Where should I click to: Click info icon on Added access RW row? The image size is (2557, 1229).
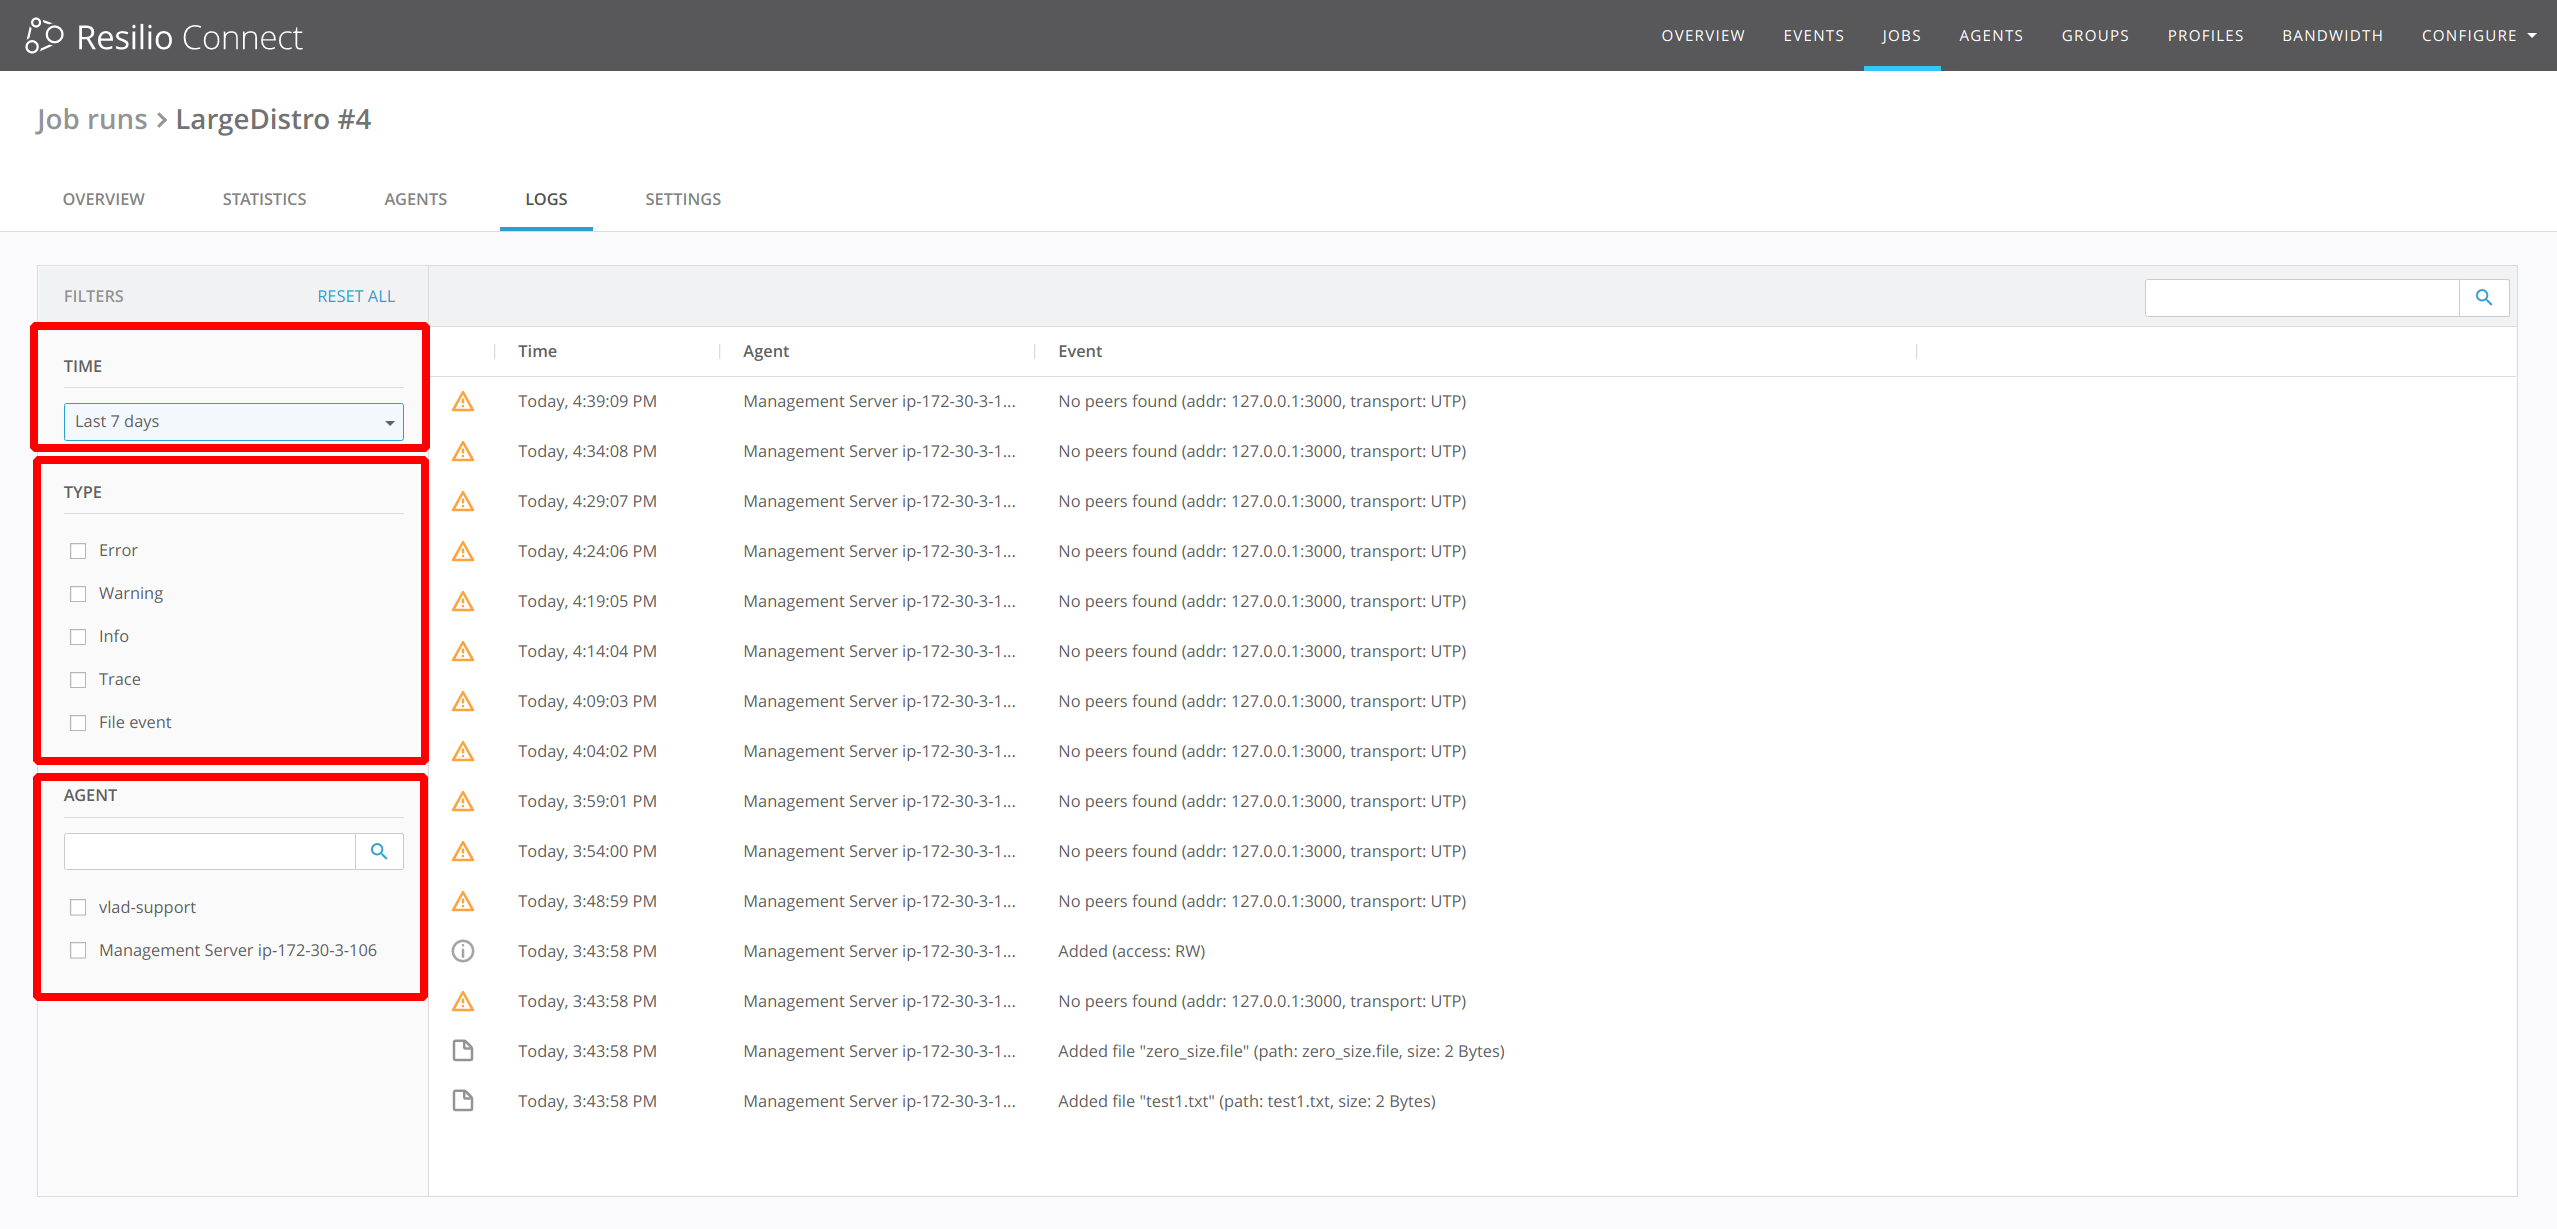pyautogui.click(x=463, y=951)
